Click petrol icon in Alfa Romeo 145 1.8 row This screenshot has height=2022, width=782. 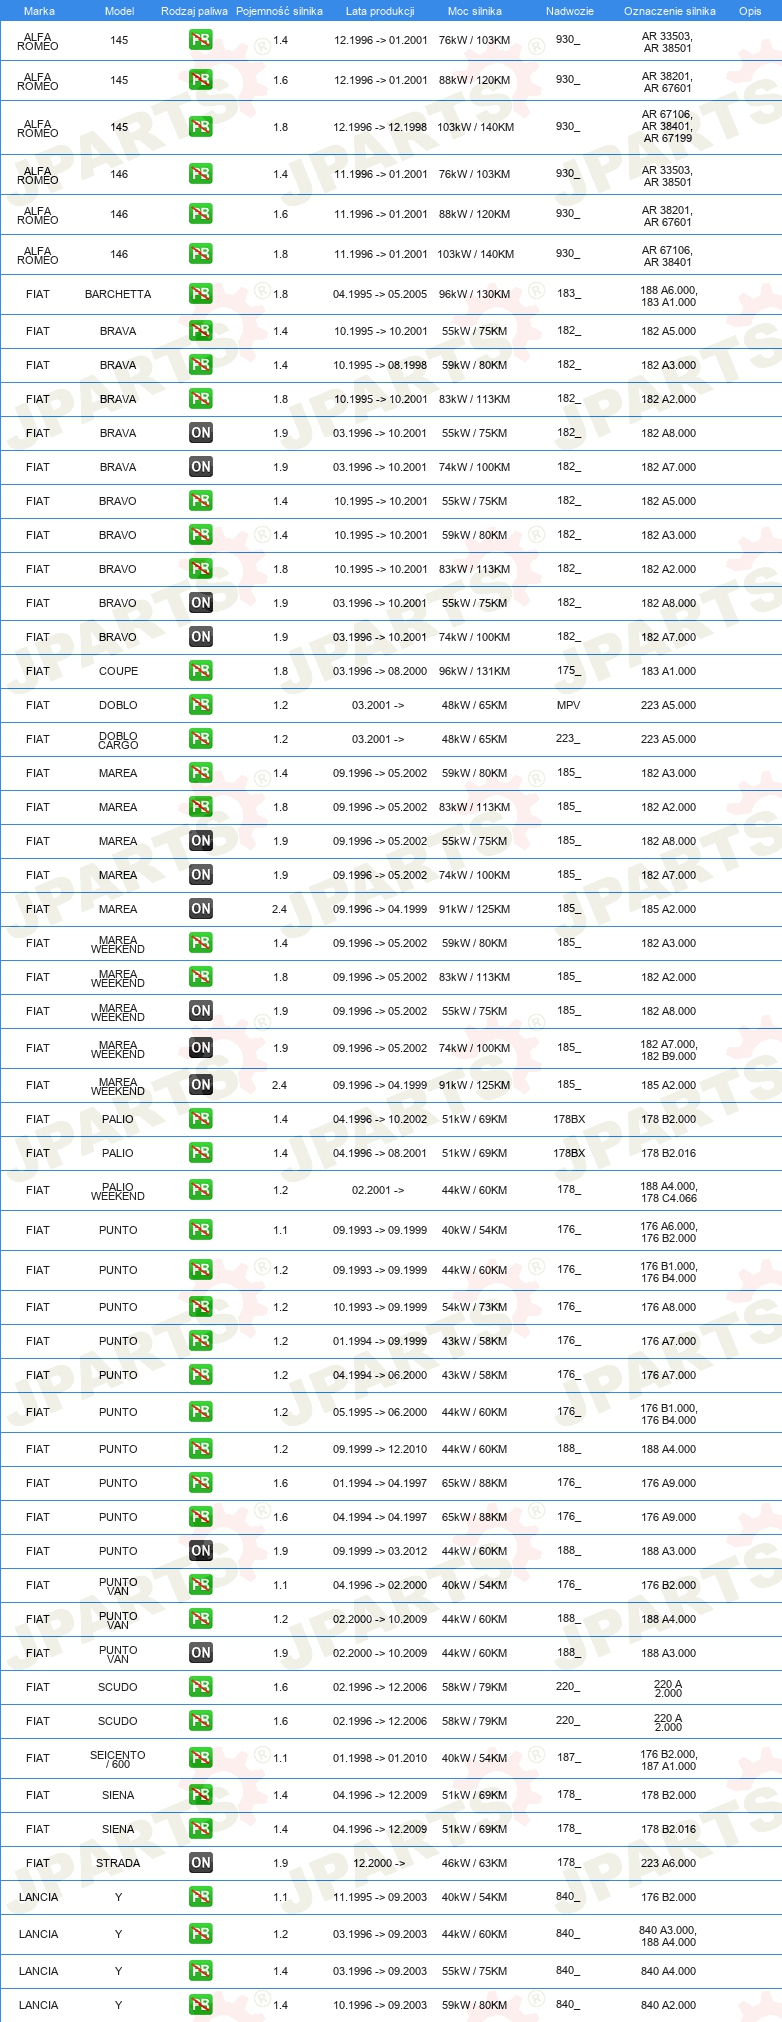[x=201, y=127]
